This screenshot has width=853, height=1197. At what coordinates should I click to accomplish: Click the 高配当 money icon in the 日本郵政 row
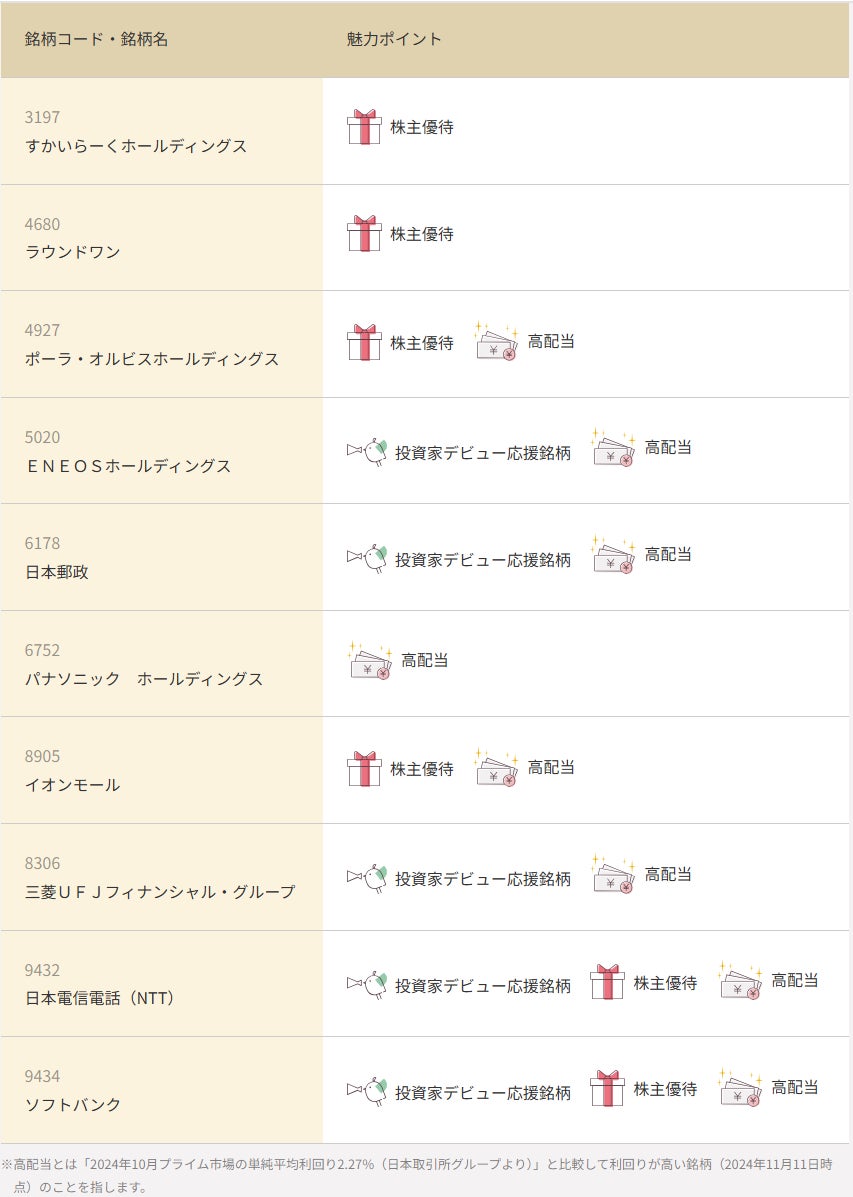pos(613,554)
